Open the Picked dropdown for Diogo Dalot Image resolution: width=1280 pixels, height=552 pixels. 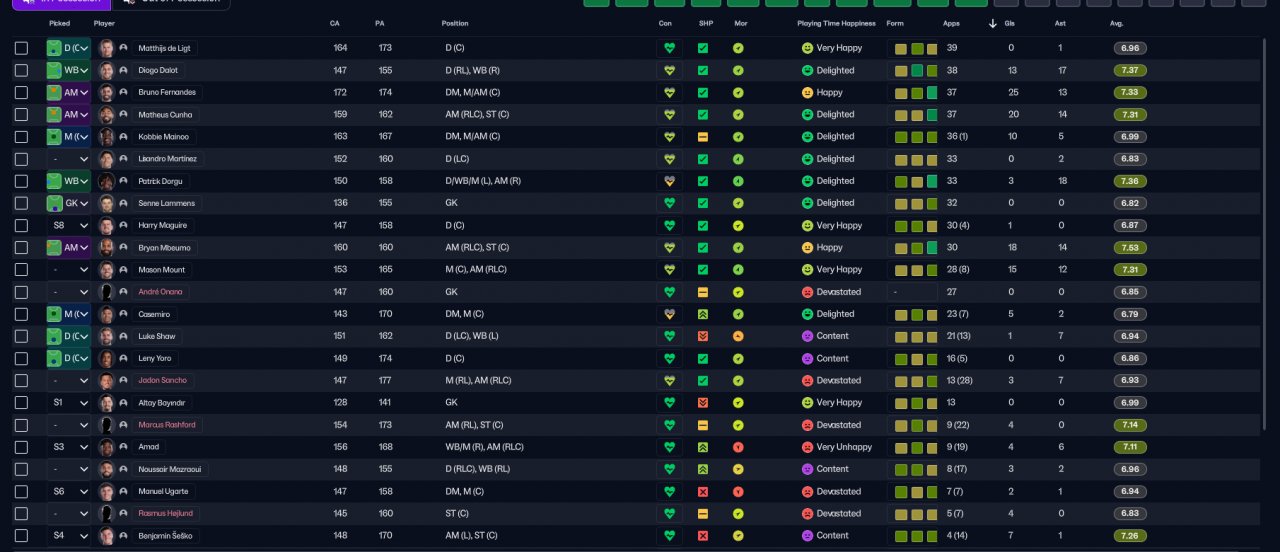[68, 70]
